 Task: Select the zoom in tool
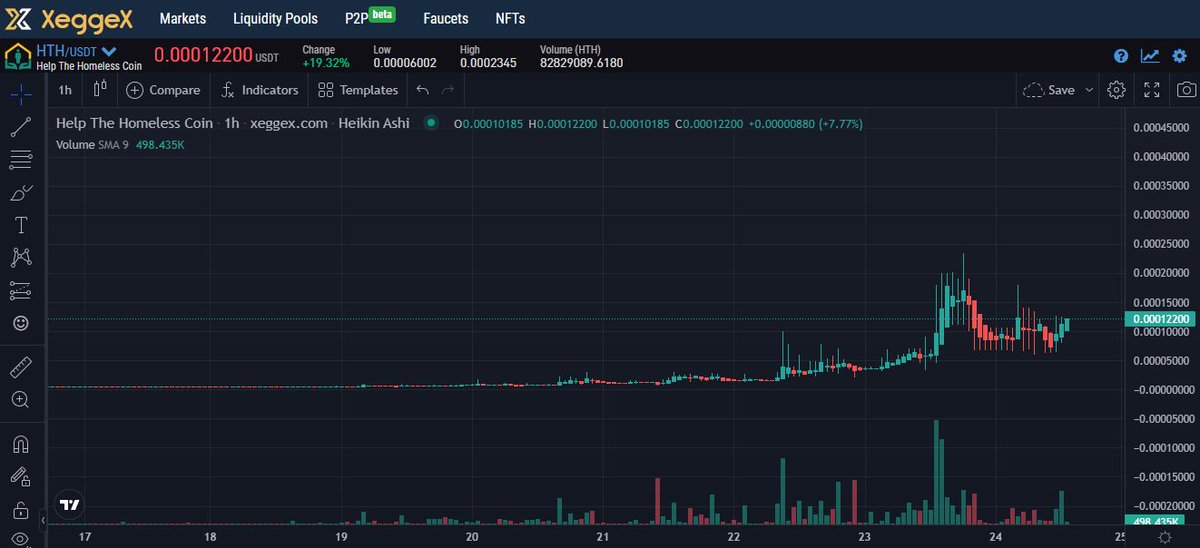21,400
